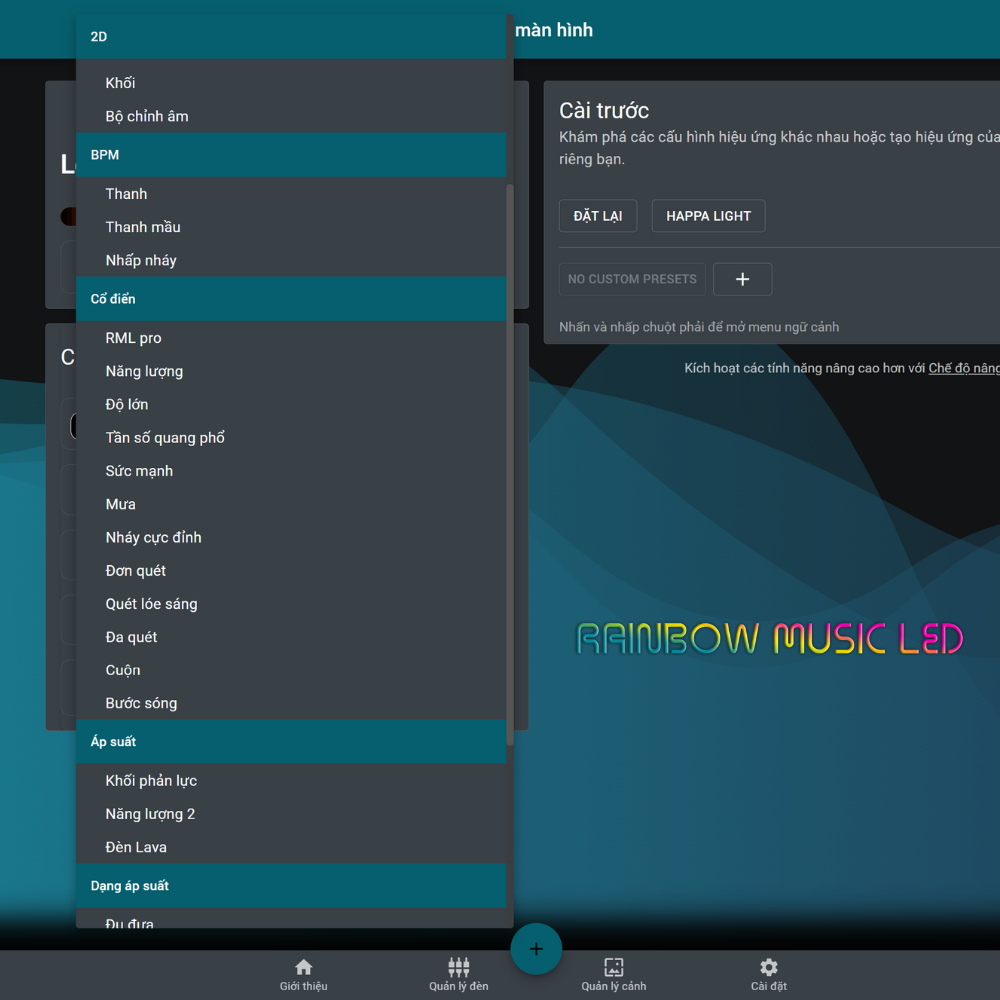Pick the Nhấp nháy effect
The width and height of the screenshot is (1000, 1000).
click(141, 260)
